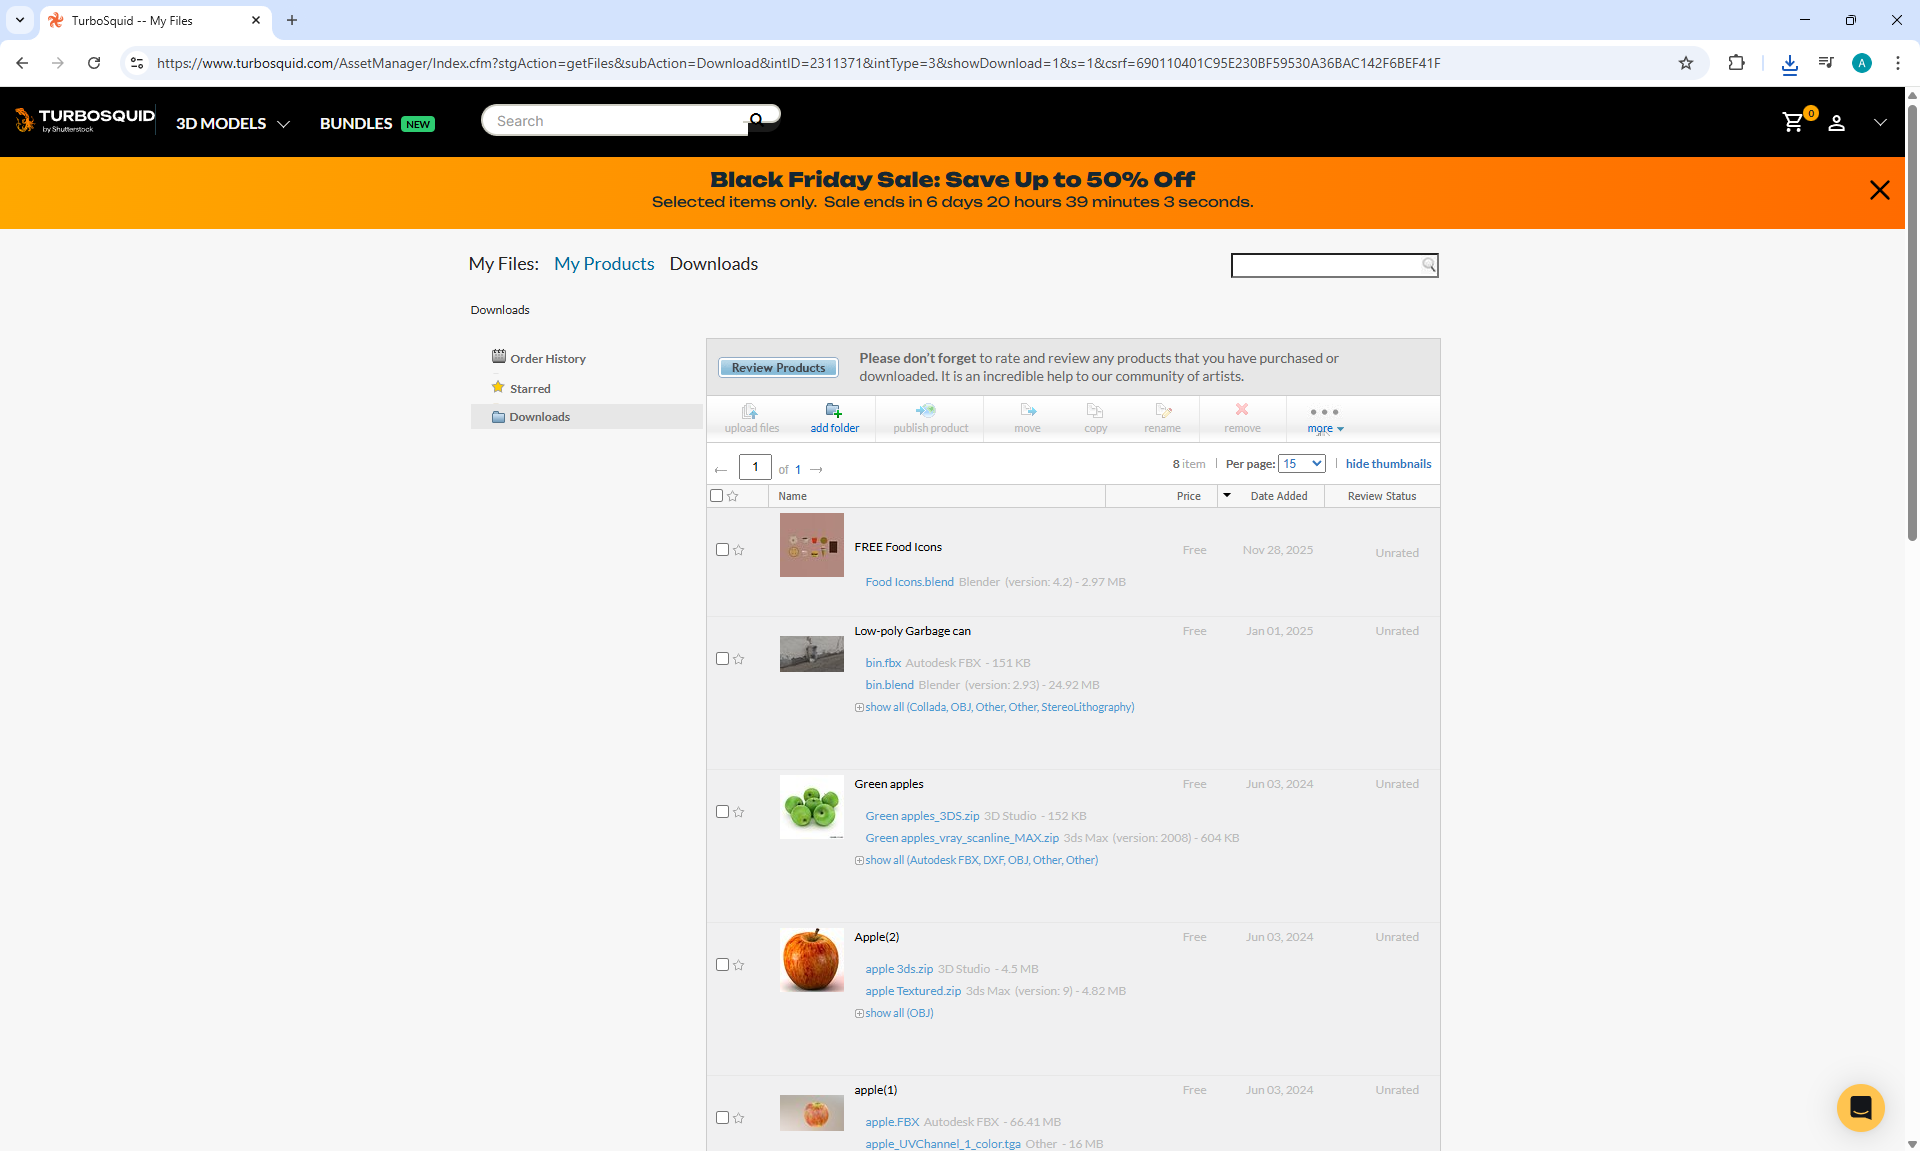Viewport: 1920px width, 1151px height.
Task: Click the add folder icon
Action: (x=834, y=411)
